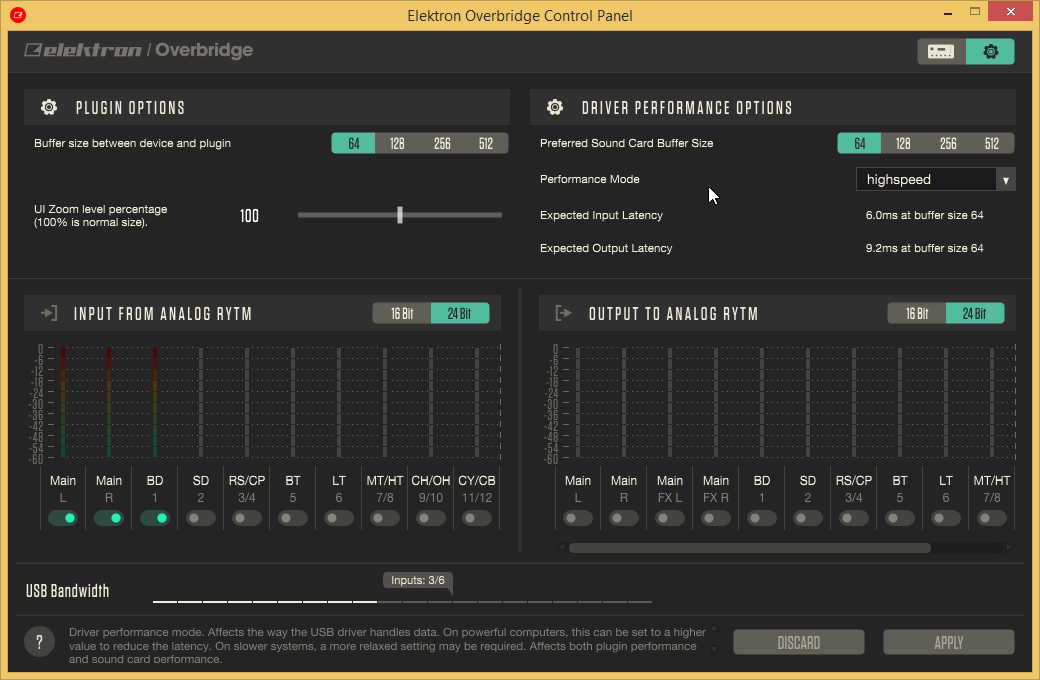Click the settings gear tab icon
The width and height of the screenshot is (1040, 680).
click(x=990, y=51)
